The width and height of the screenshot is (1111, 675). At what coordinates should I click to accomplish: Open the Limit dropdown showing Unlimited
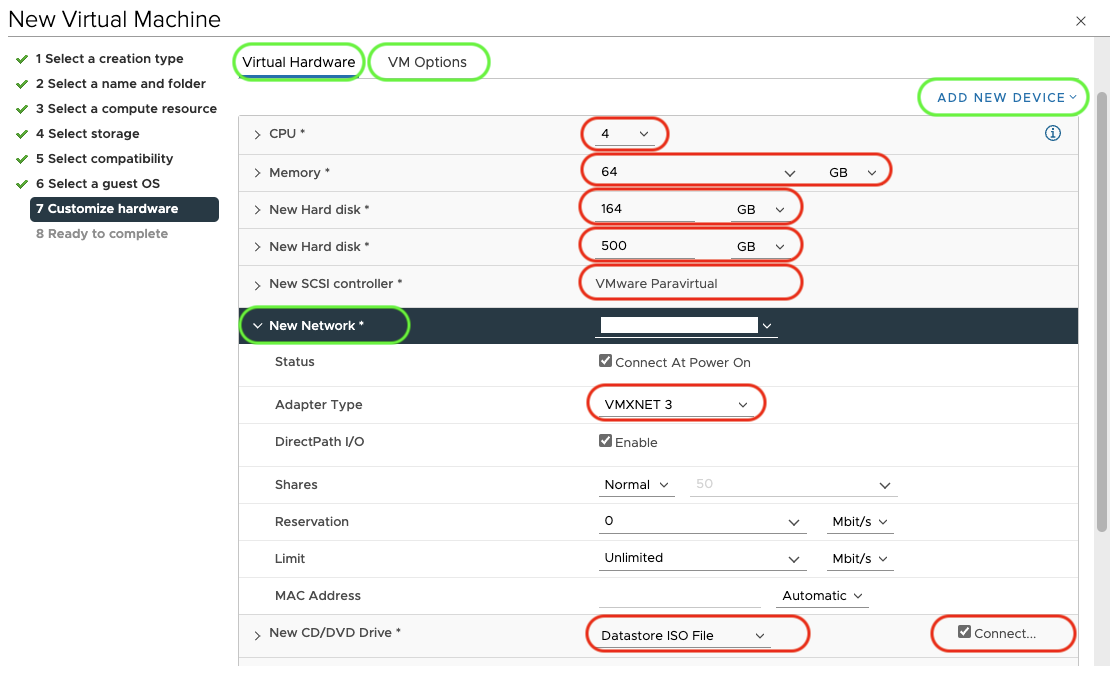click(x=702, y=558)
